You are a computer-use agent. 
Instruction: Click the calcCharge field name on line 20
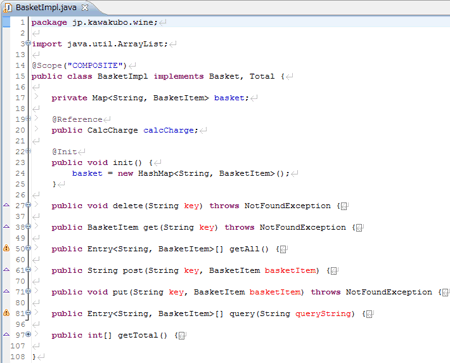tap(168, 130)
